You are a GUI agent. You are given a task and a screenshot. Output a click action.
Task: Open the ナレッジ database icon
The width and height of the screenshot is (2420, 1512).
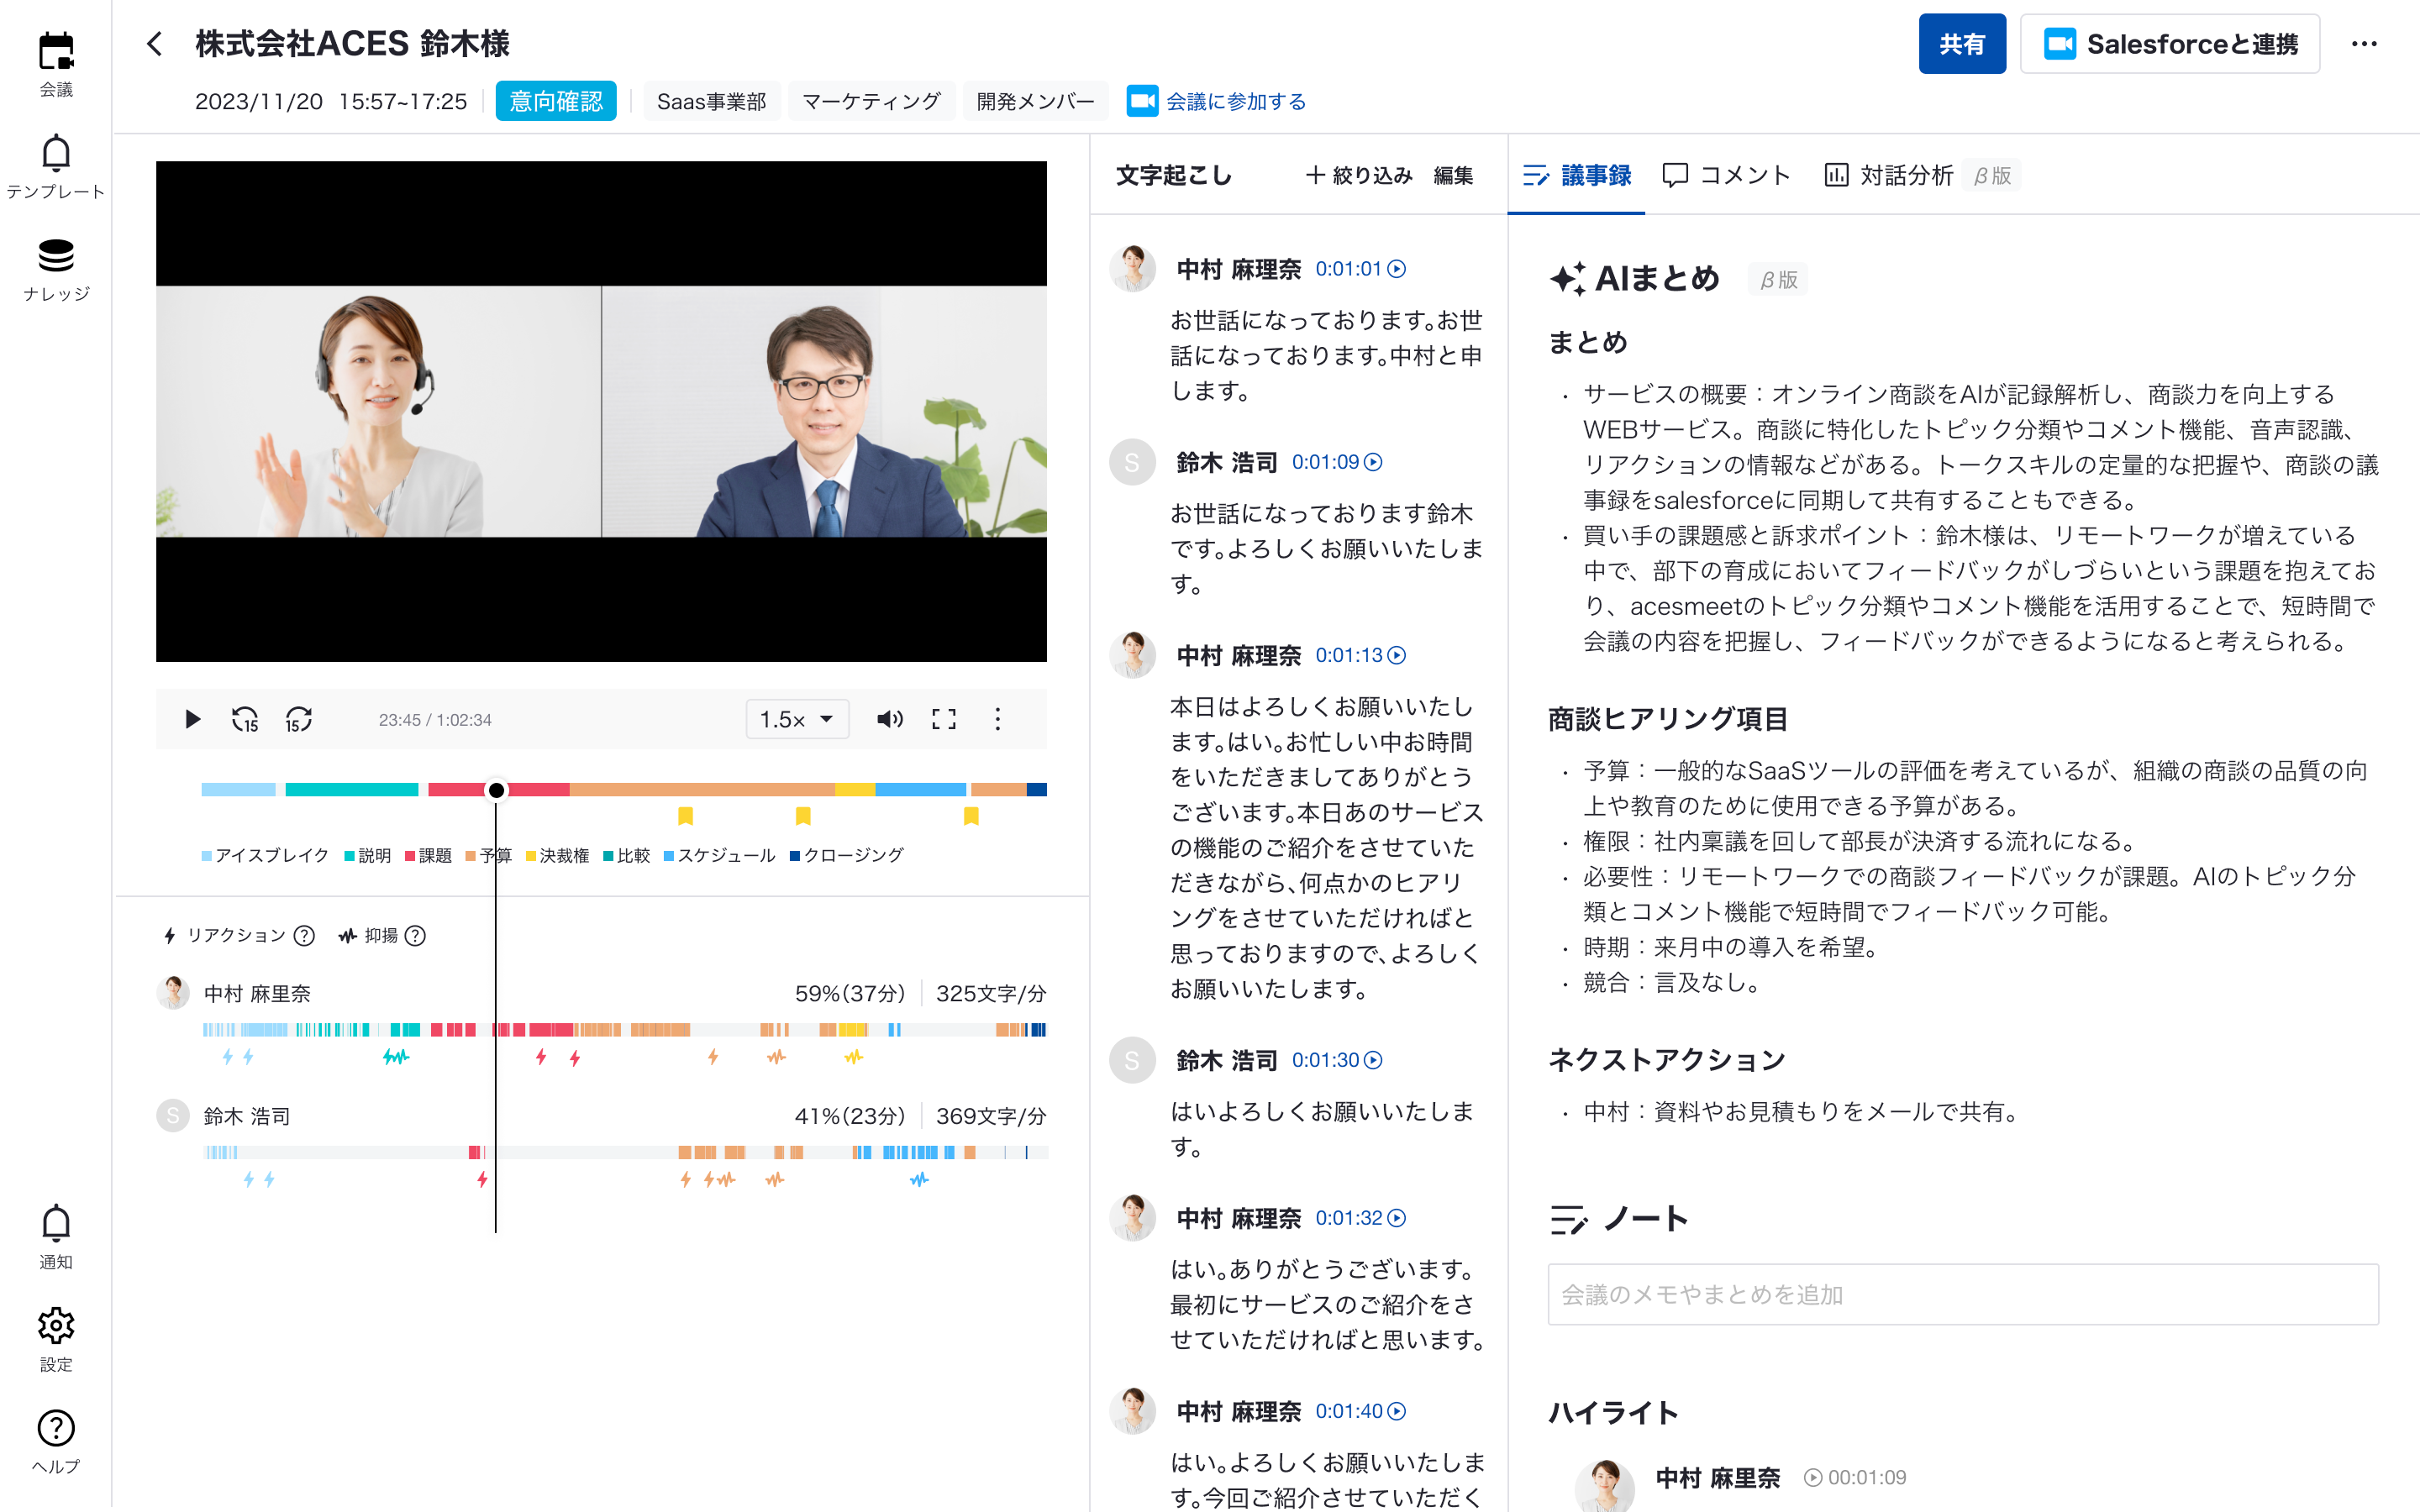tap(56, 256)
